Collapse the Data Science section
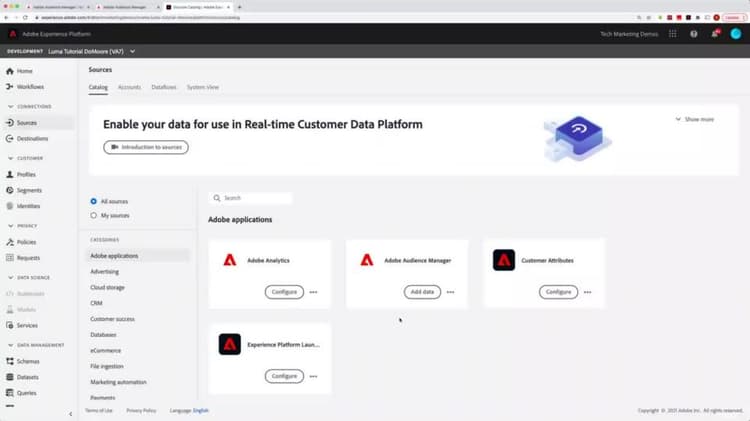This screenshot has height=421, width=750. pos(11,277)
